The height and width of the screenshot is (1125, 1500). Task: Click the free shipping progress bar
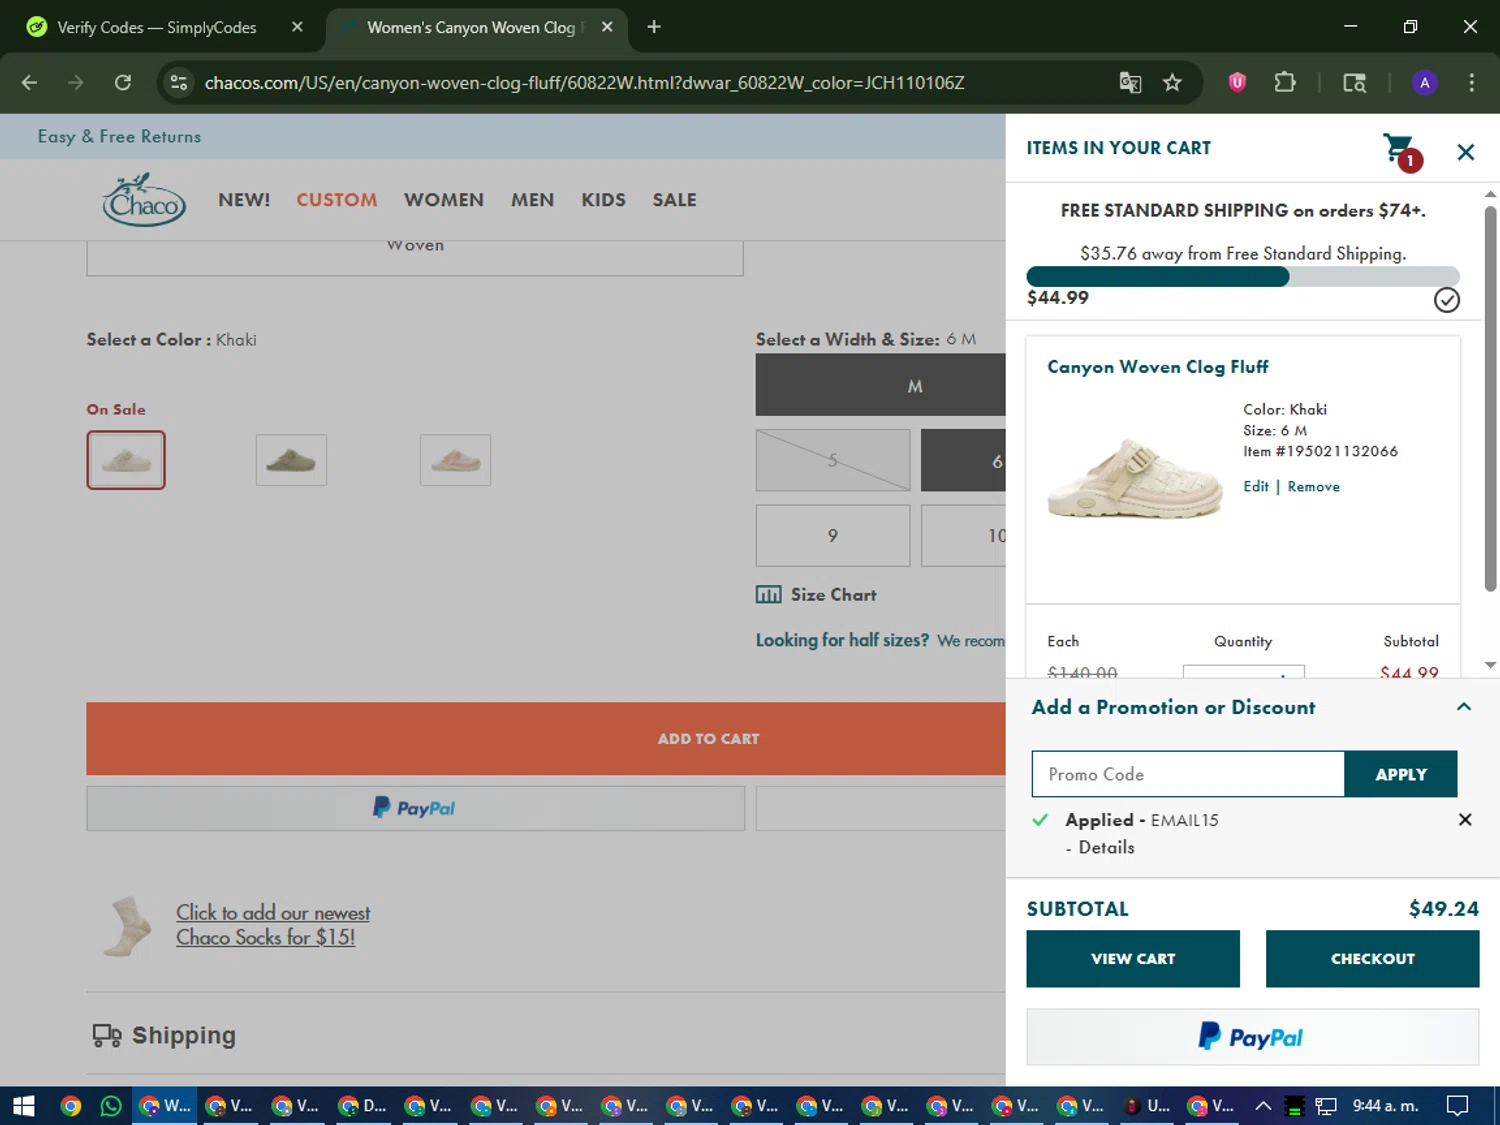[1243, 277]
